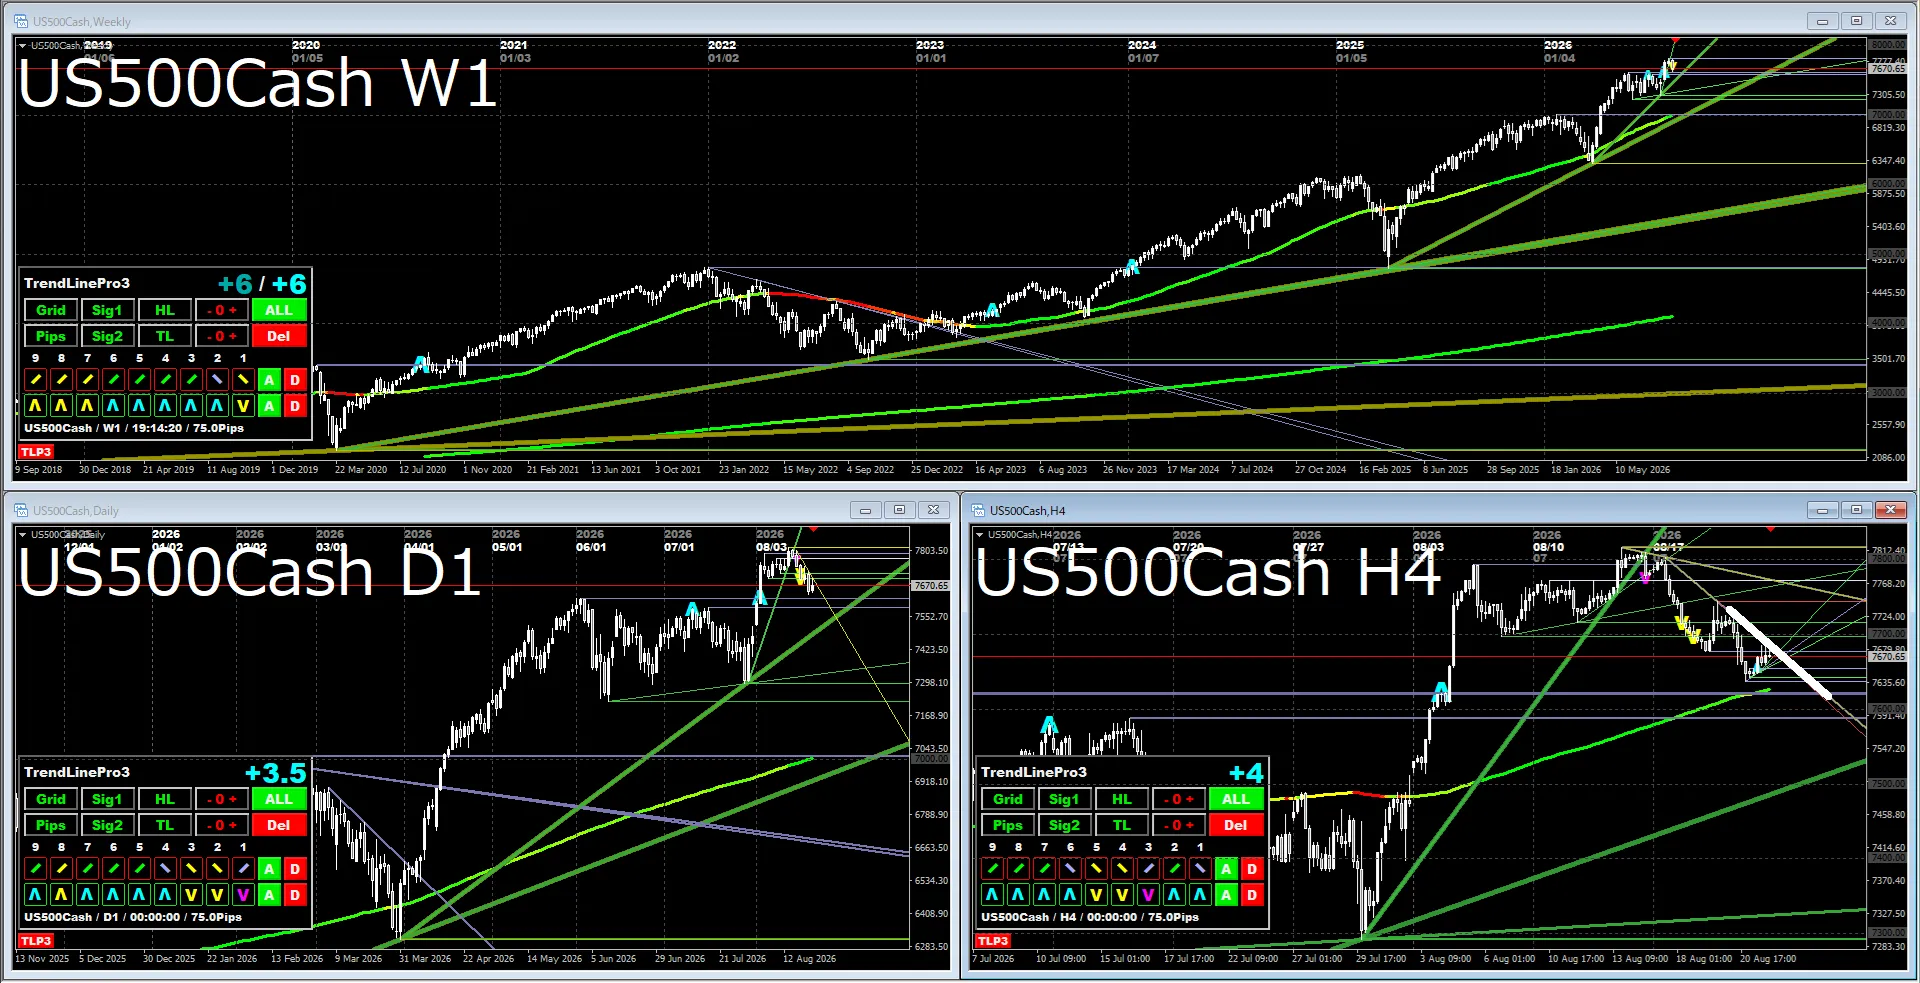
Task: Click the red Del button in W1 panel
Action: (279, 336)
